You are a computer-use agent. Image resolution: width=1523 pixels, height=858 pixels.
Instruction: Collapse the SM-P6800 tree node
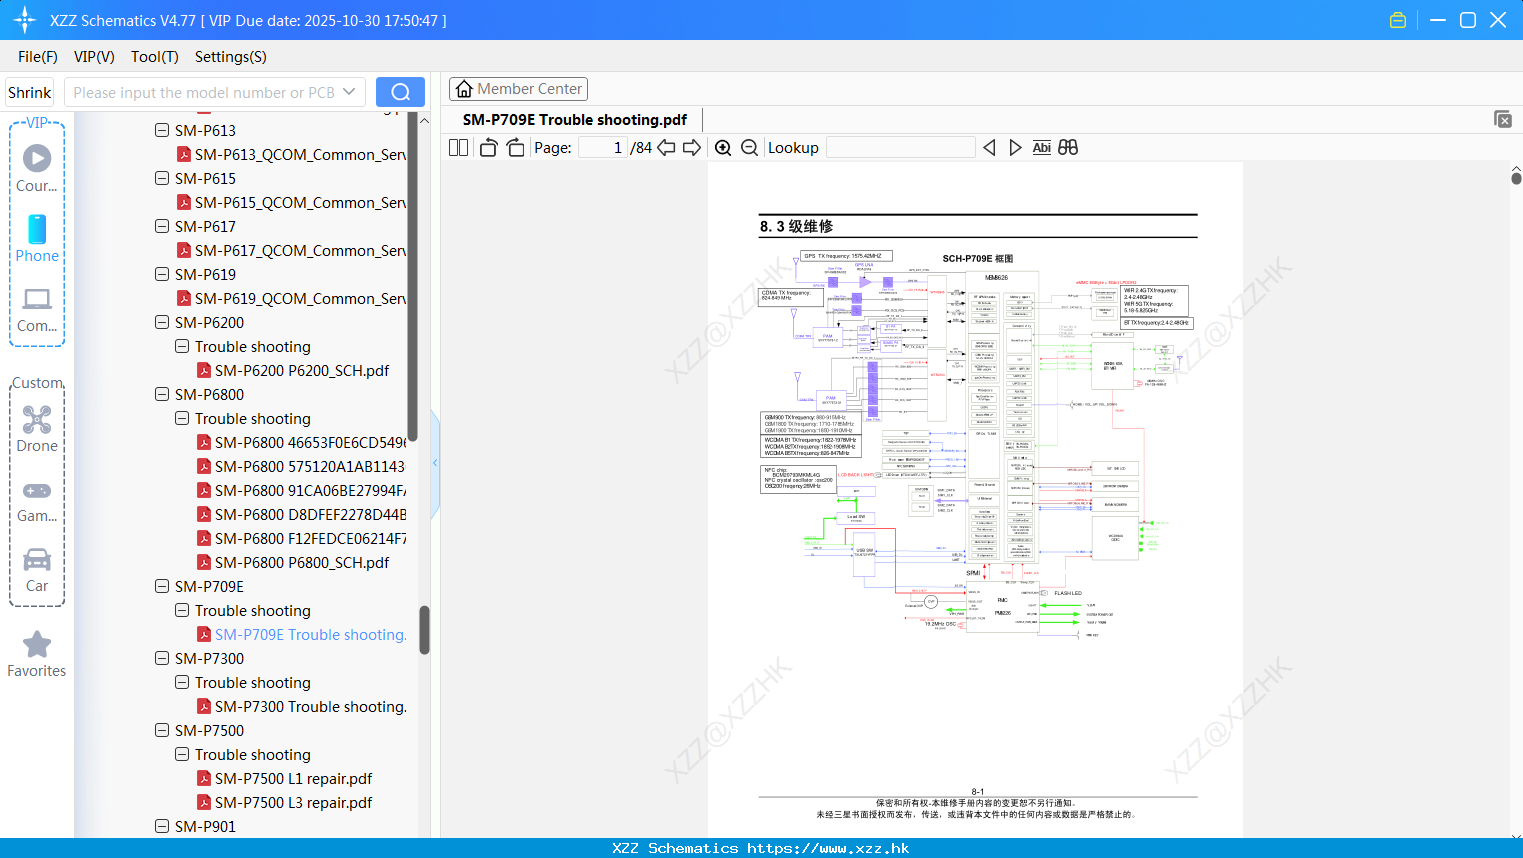[x=162, y=394]
